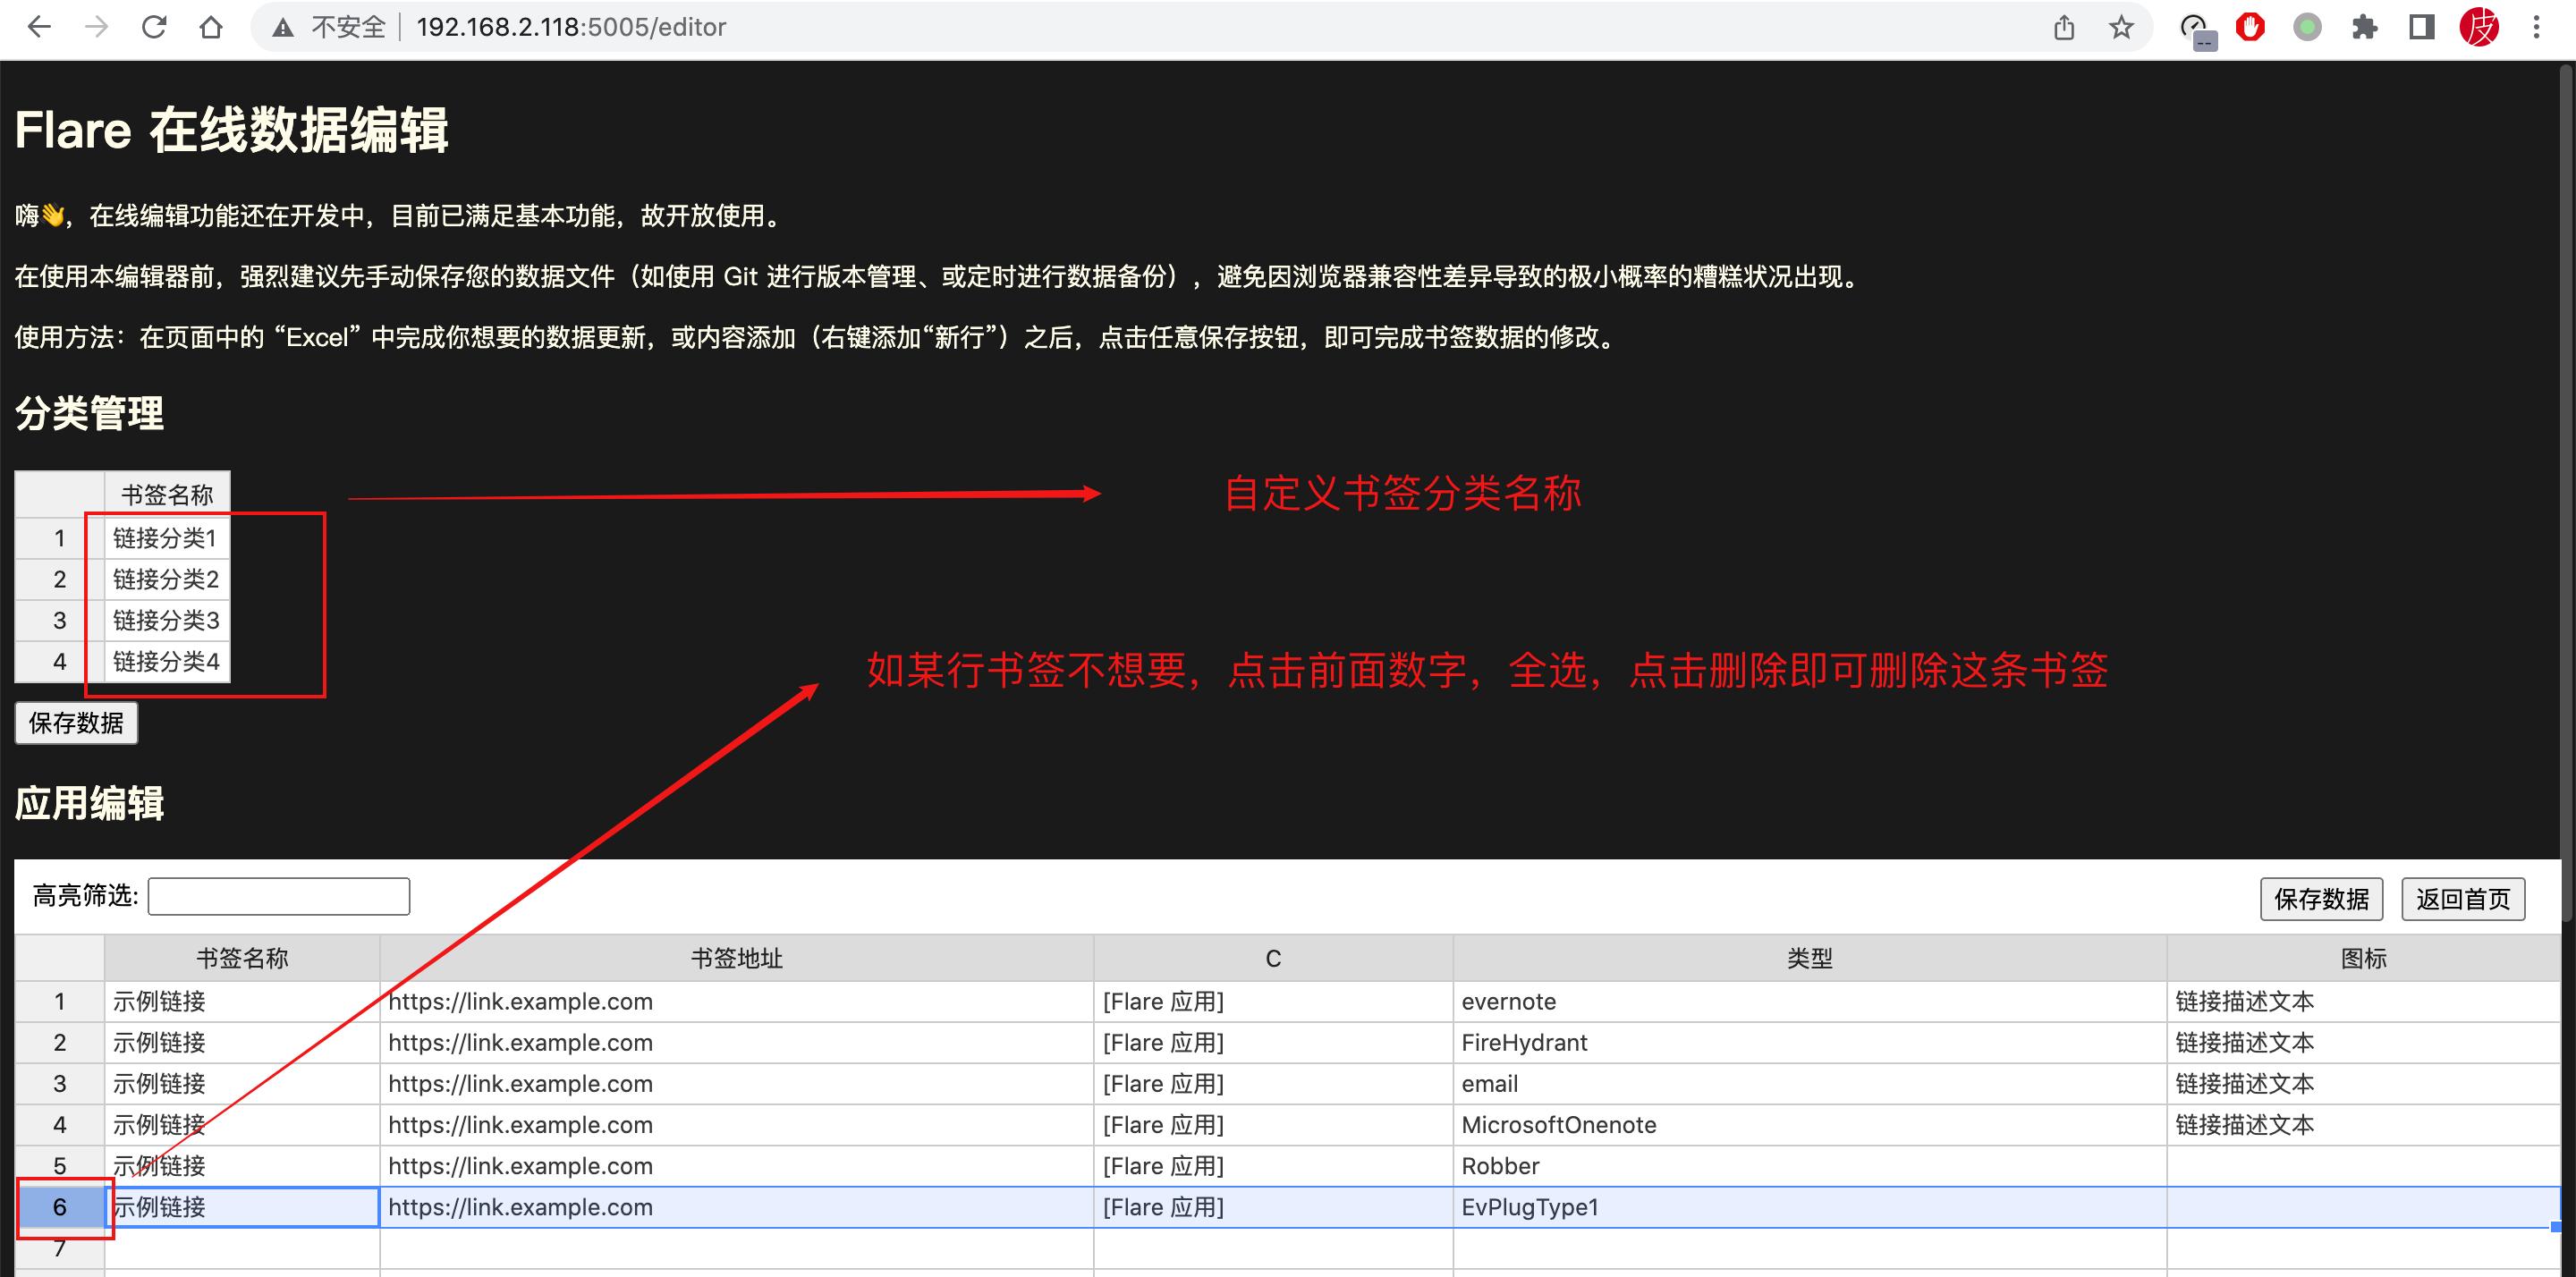Select row 1 header in category table
Image resolution: width=2576 pixels, height=1277 pixels.
click(60, 538)
